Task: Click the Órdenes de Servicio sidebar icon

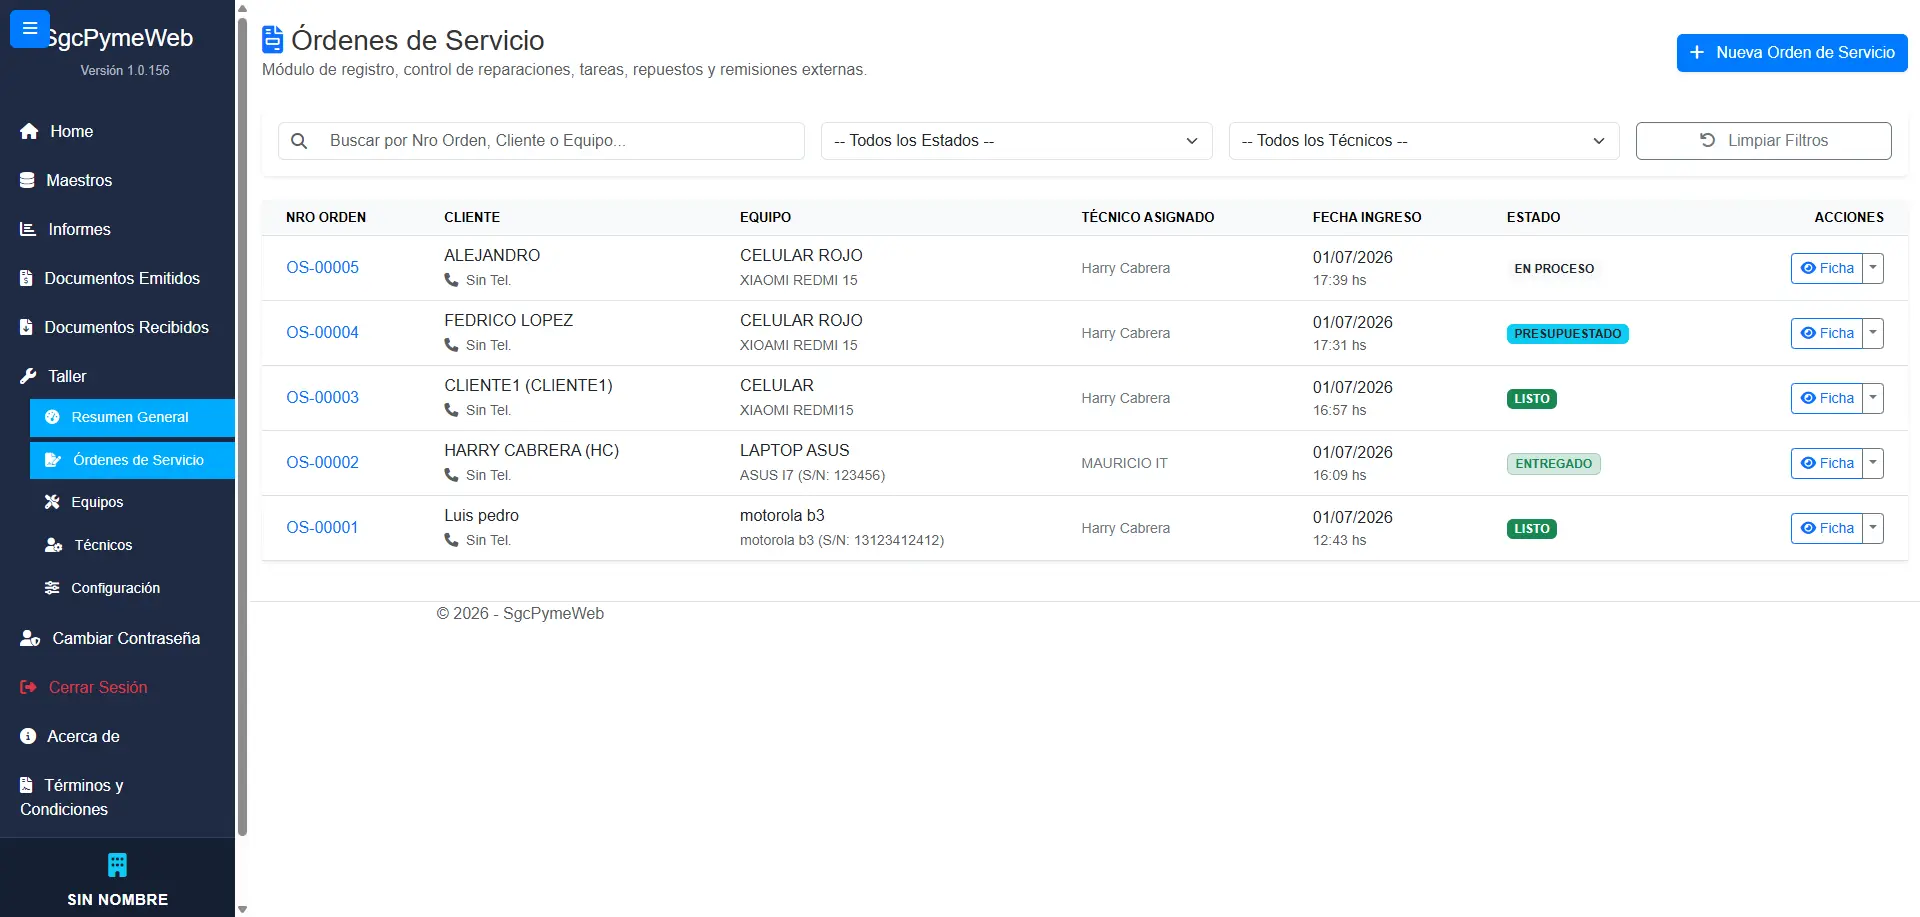Action: coord(53,461)
